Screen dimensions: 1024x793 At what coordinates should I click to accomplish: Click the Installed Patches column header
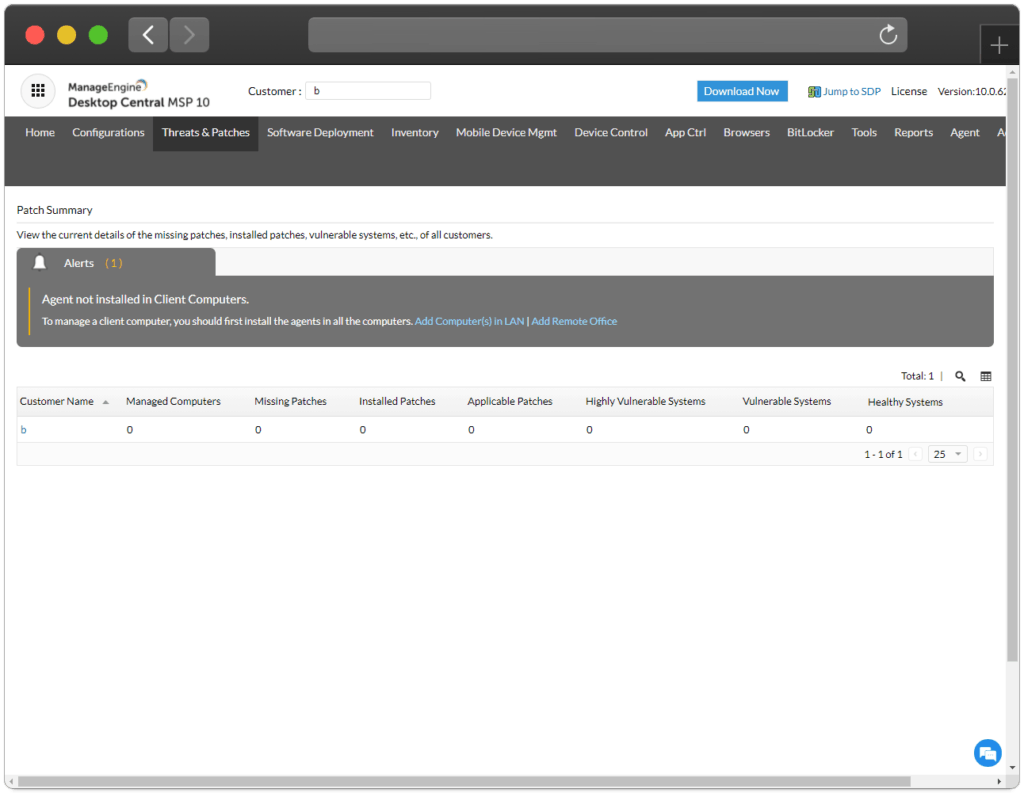(397, 402)
